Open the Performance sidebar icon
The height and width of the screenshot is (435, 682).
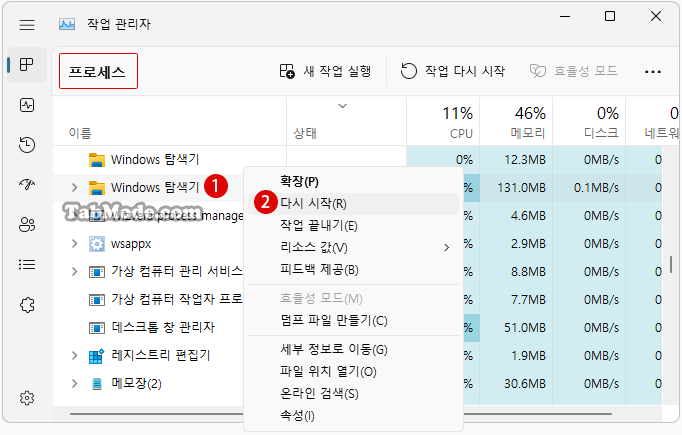coord(27,105)
